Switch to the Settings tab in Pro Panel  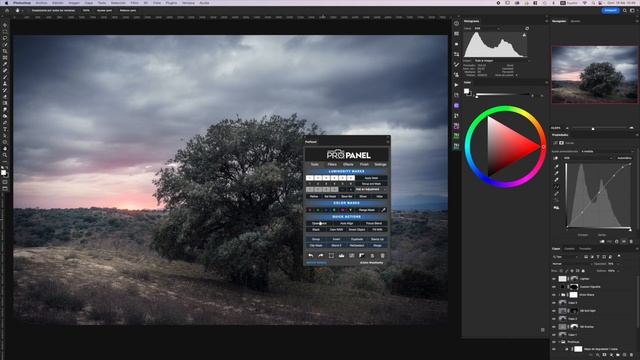coord(380,164)
